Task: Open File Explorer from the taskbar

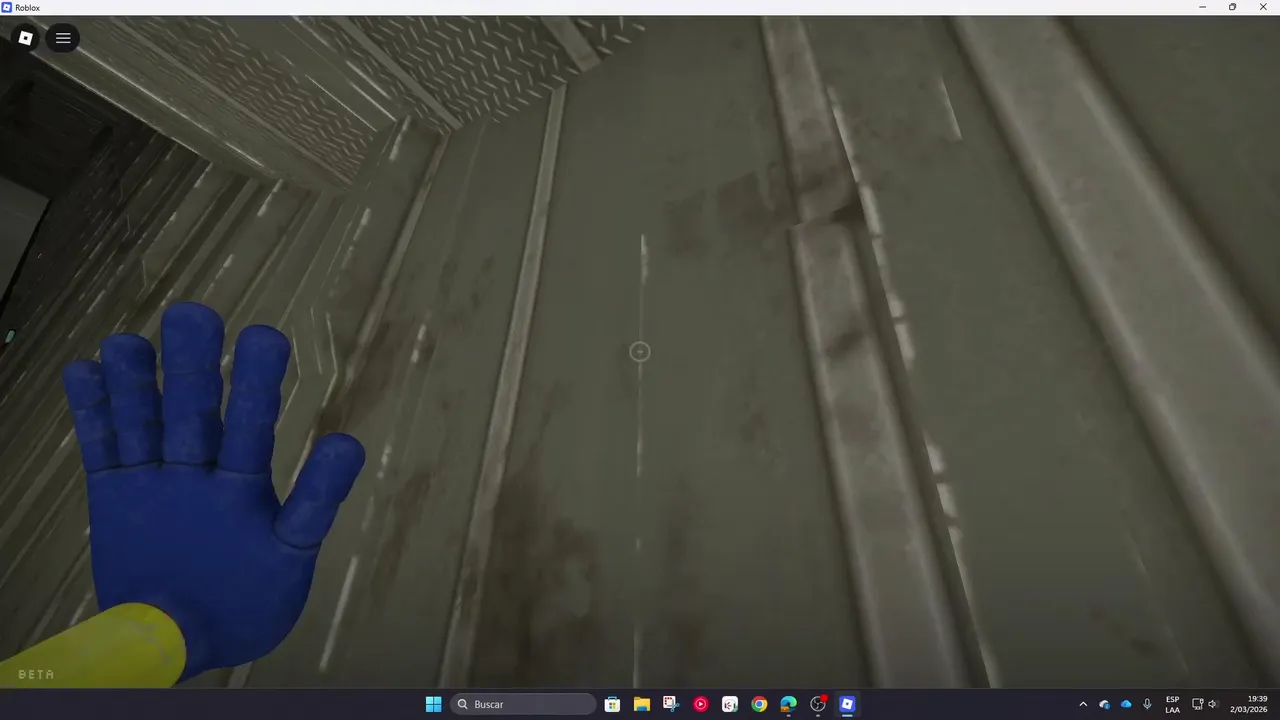Action: click(x=641, y=704)
